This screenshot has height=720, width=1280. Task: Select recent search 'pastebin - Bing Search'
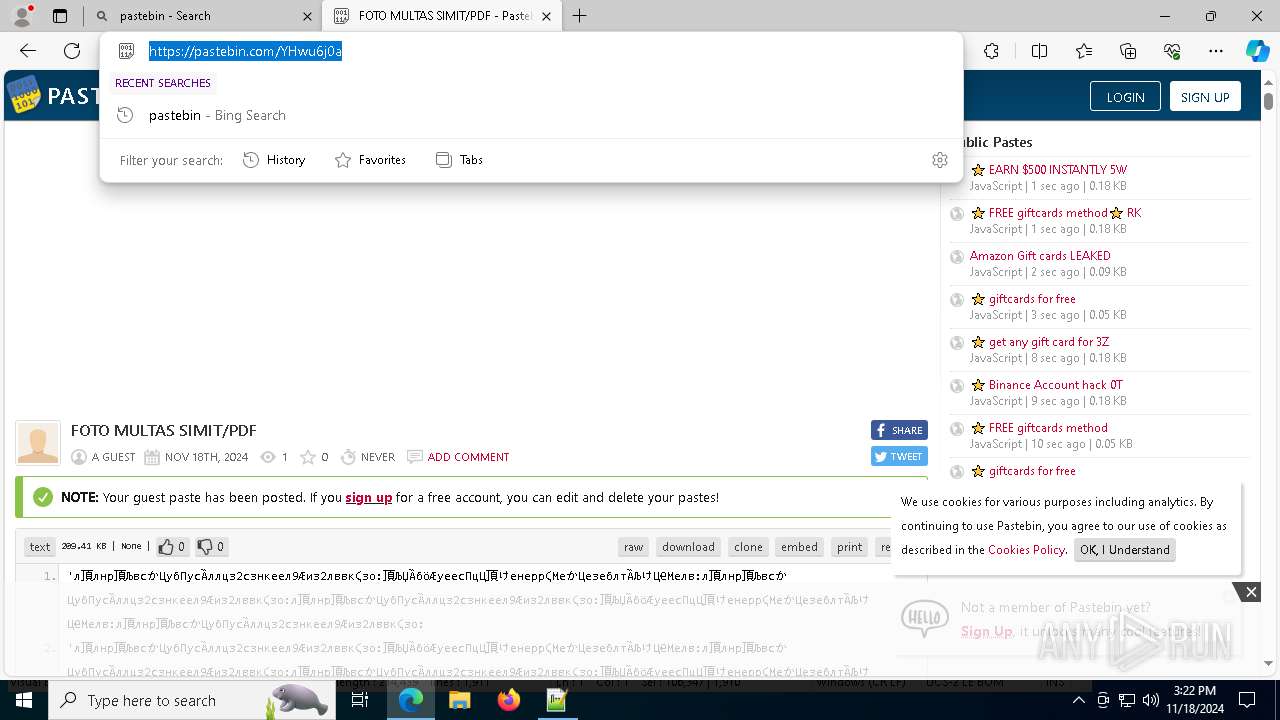tap(531, 115)
